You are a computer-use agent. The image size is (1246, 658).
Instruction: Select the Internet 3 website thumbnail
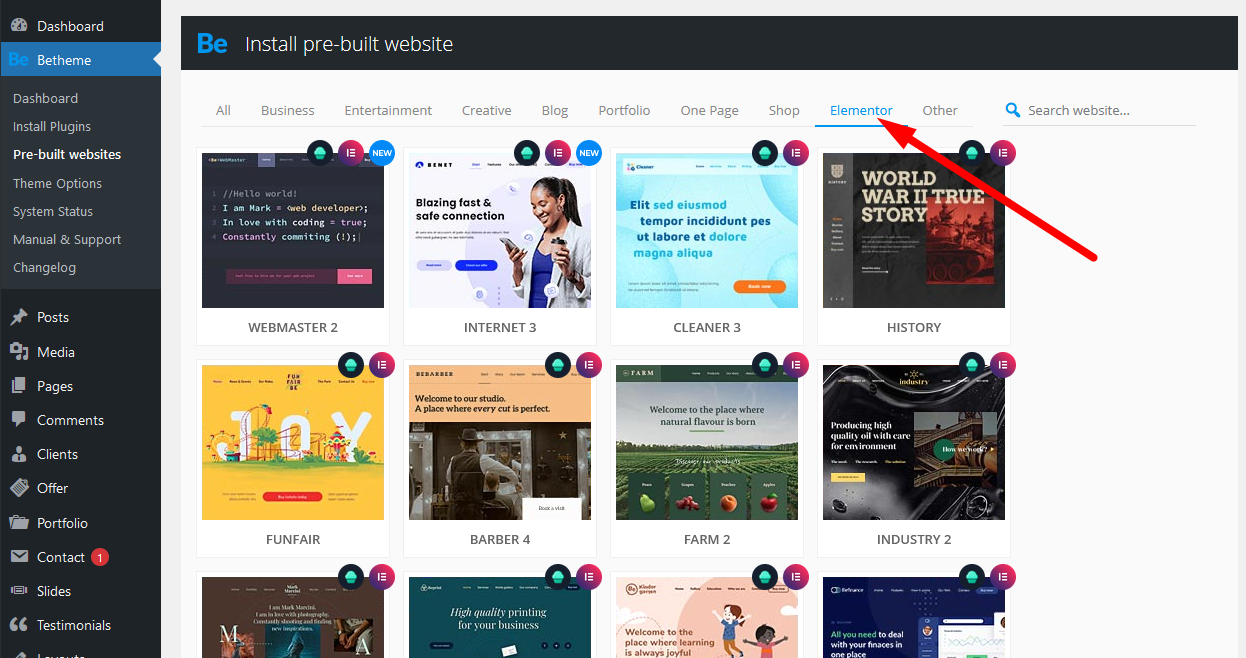click(x=500, y=230)
